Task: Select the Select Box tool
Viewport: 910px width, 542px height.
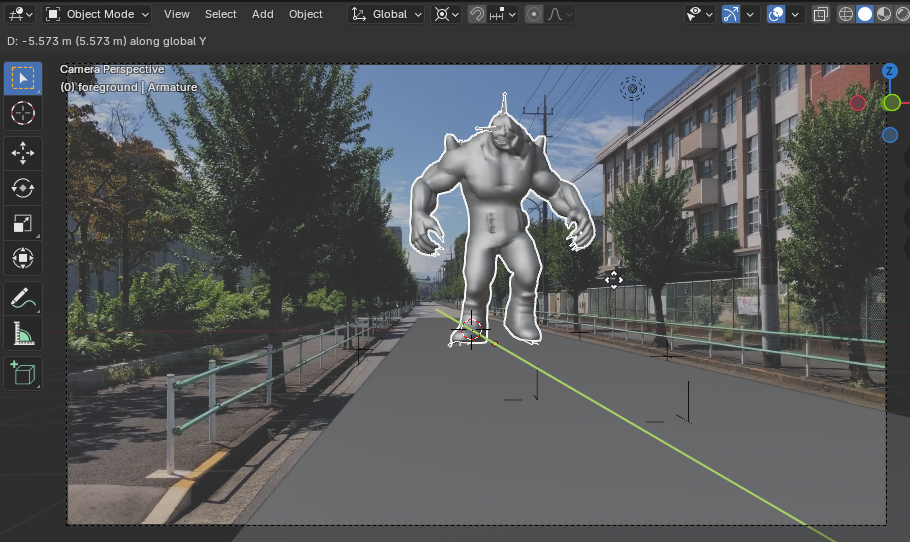Action: (x=22, y=78)
